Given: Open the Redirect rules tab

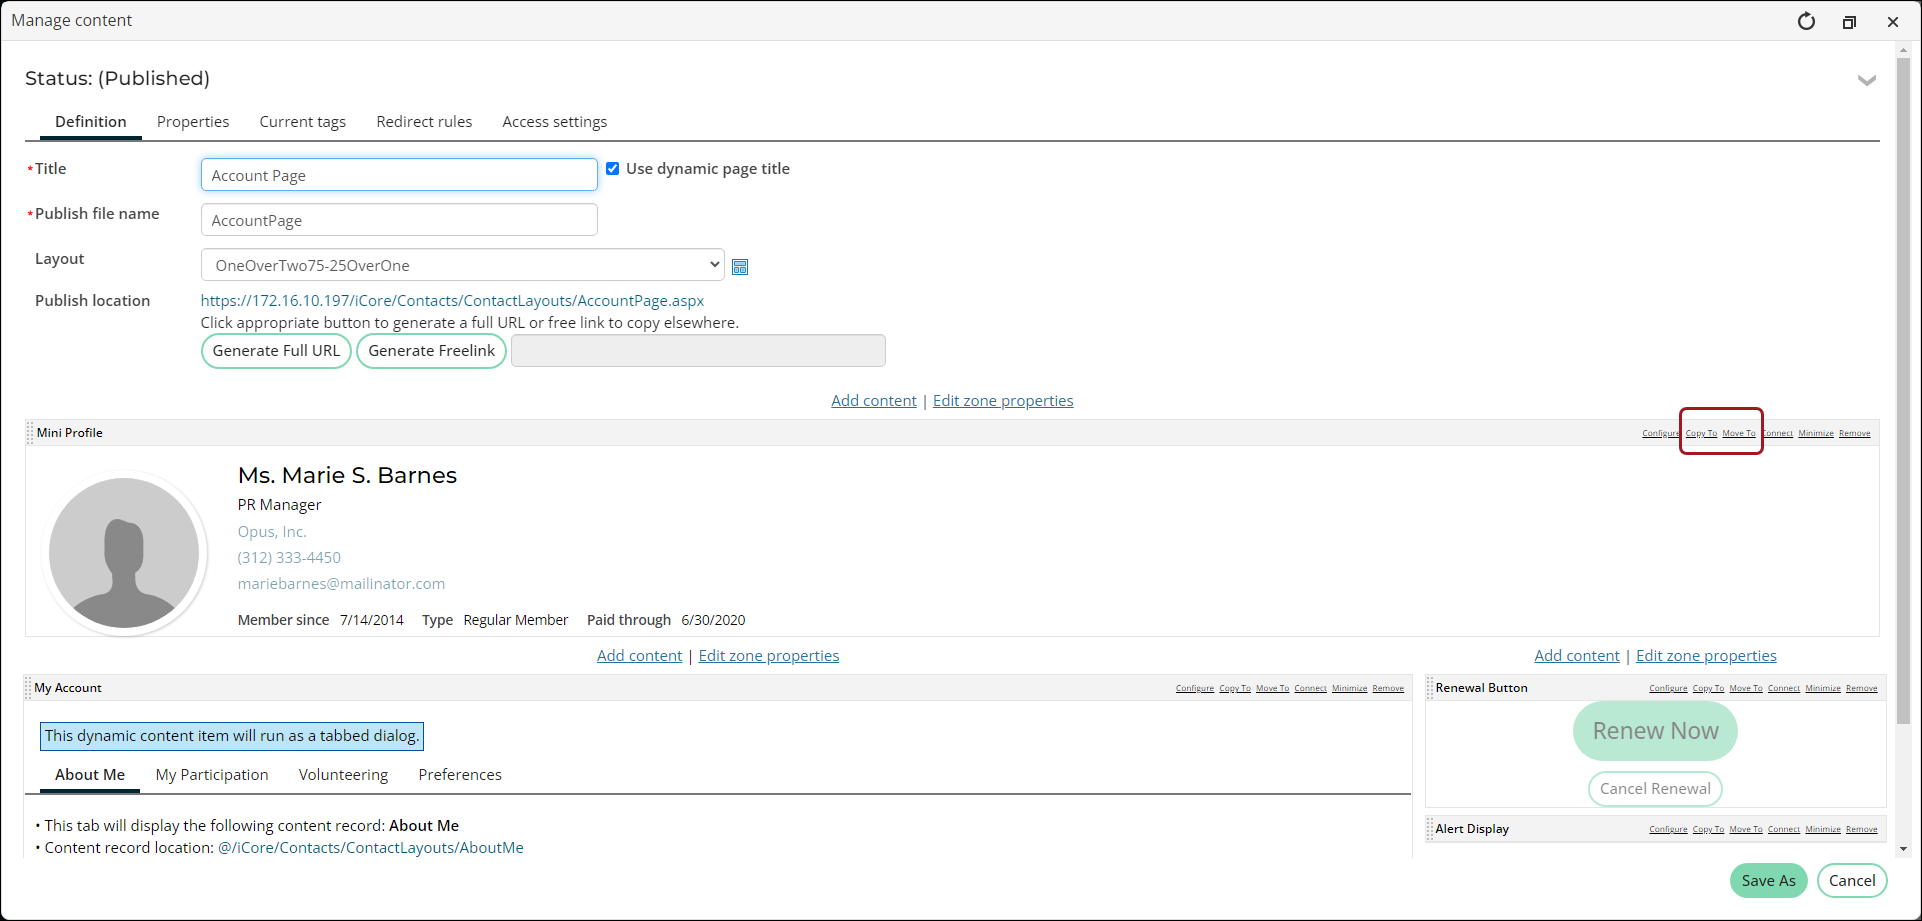Looking at the screenshot, I should pos(424,122).
